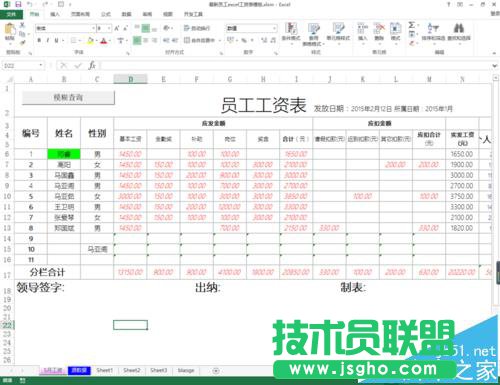The width and height of the screenshot is (500, 385).
Task: Switch to the Page Layout ribbon tab
Action: tap(80, 14)
